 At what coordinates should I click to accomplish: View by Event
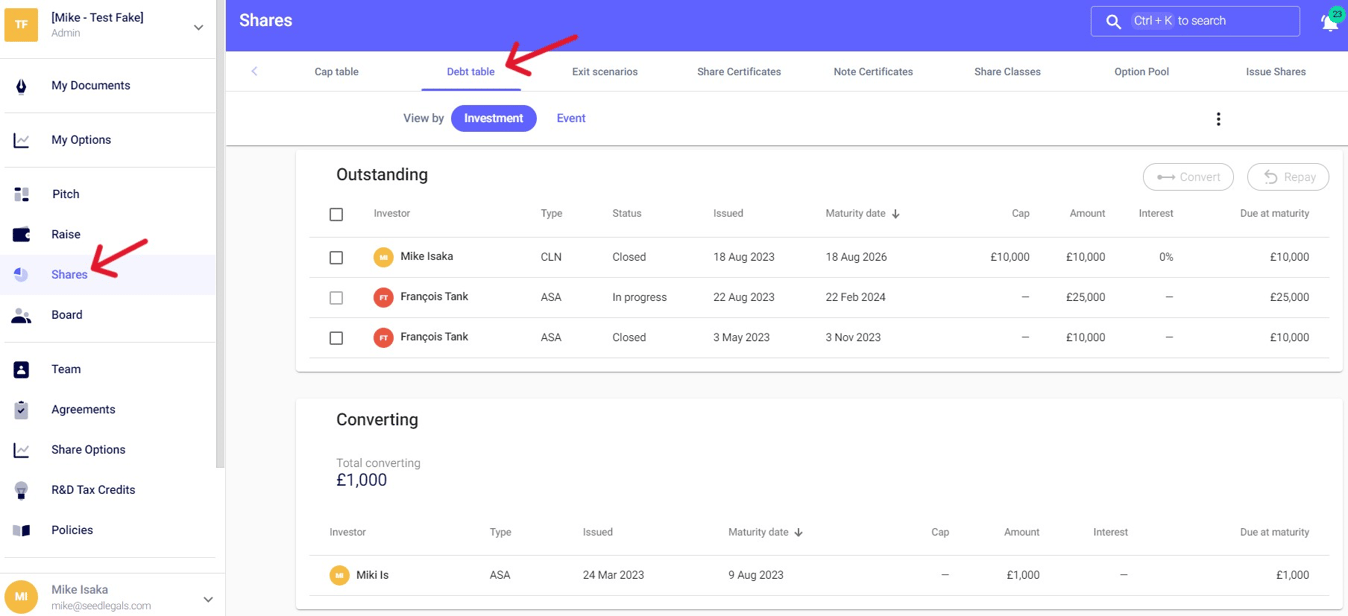[571, 118]
